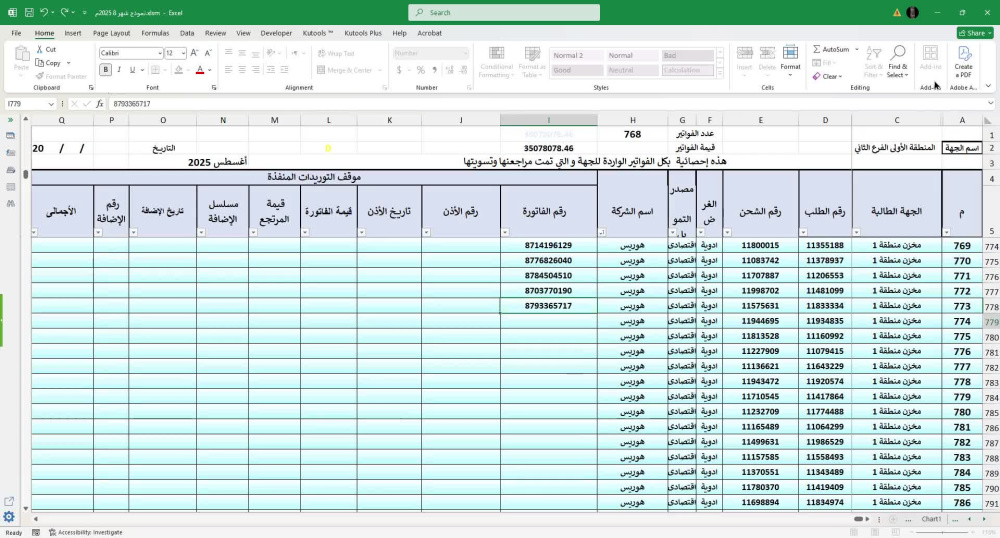Click the Accounting dollar format icon
The width and height of the screenshot is (1000, 538).
pyautogui.click(x=399, y=70)
